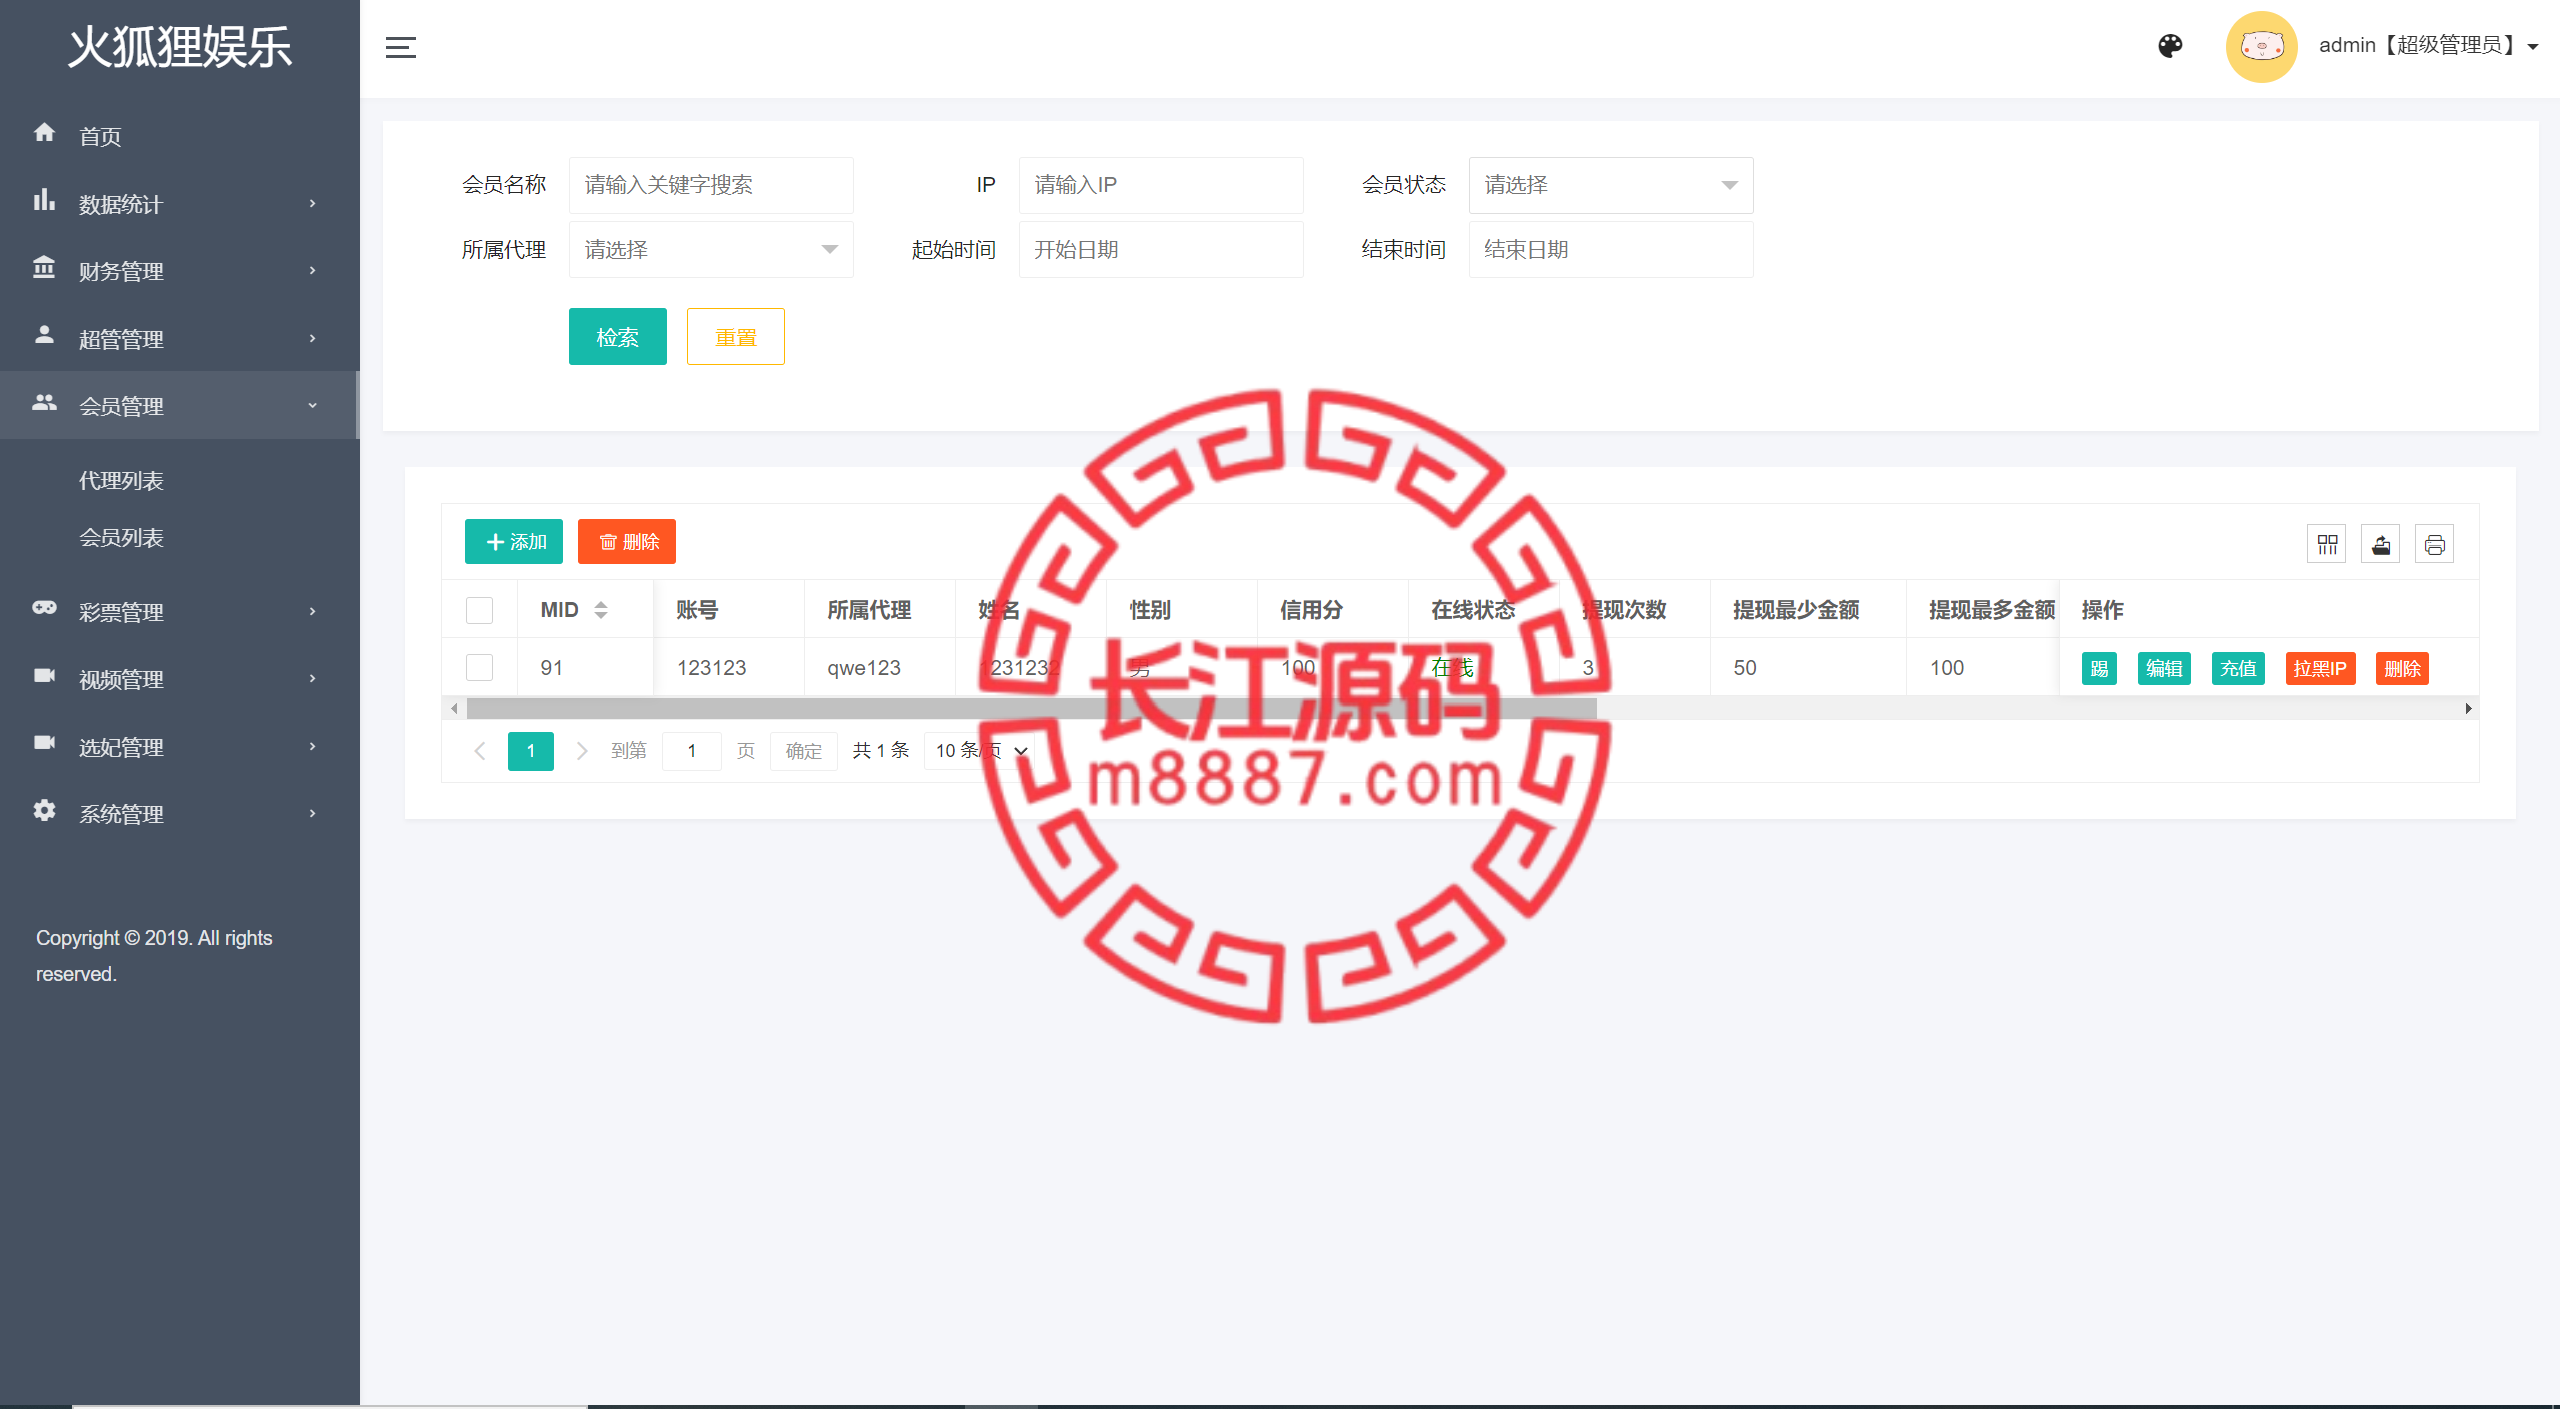
Task: Focus the IP input field
Action: tap(1161, 185)
